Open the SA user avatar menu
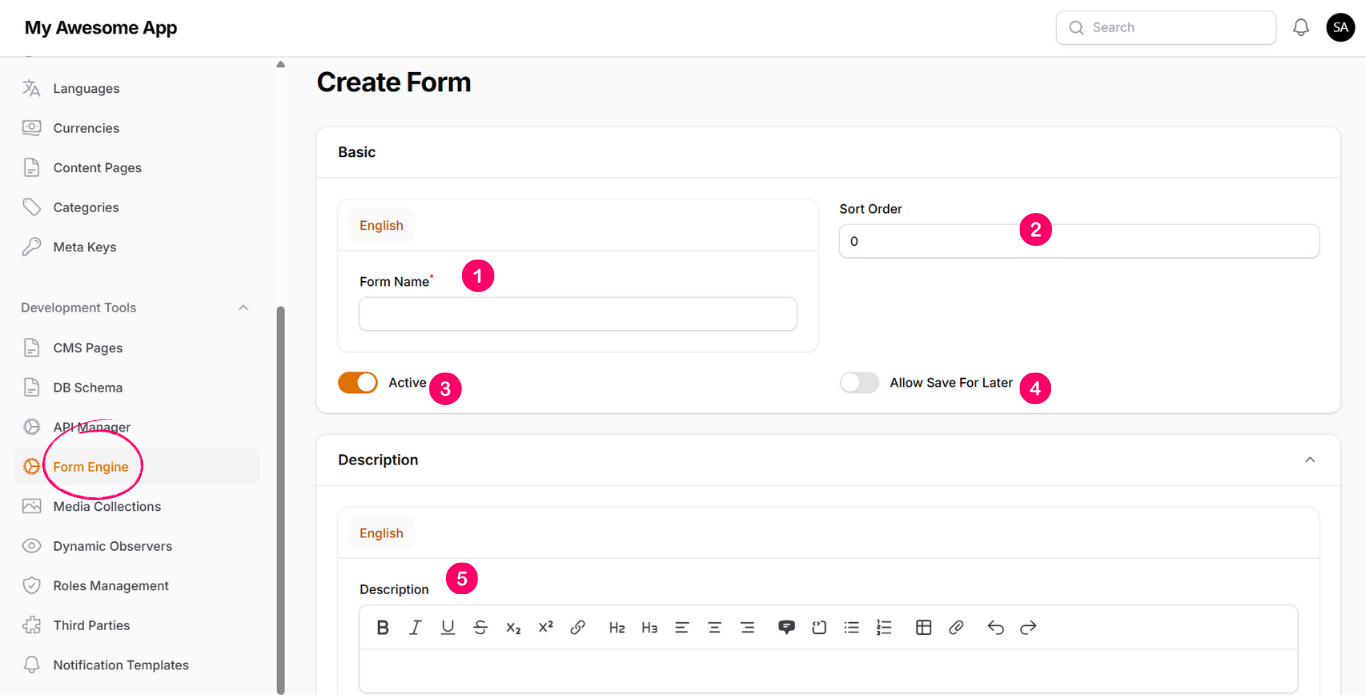This screenshot has height=695, width=1366. pos(1340,28)
